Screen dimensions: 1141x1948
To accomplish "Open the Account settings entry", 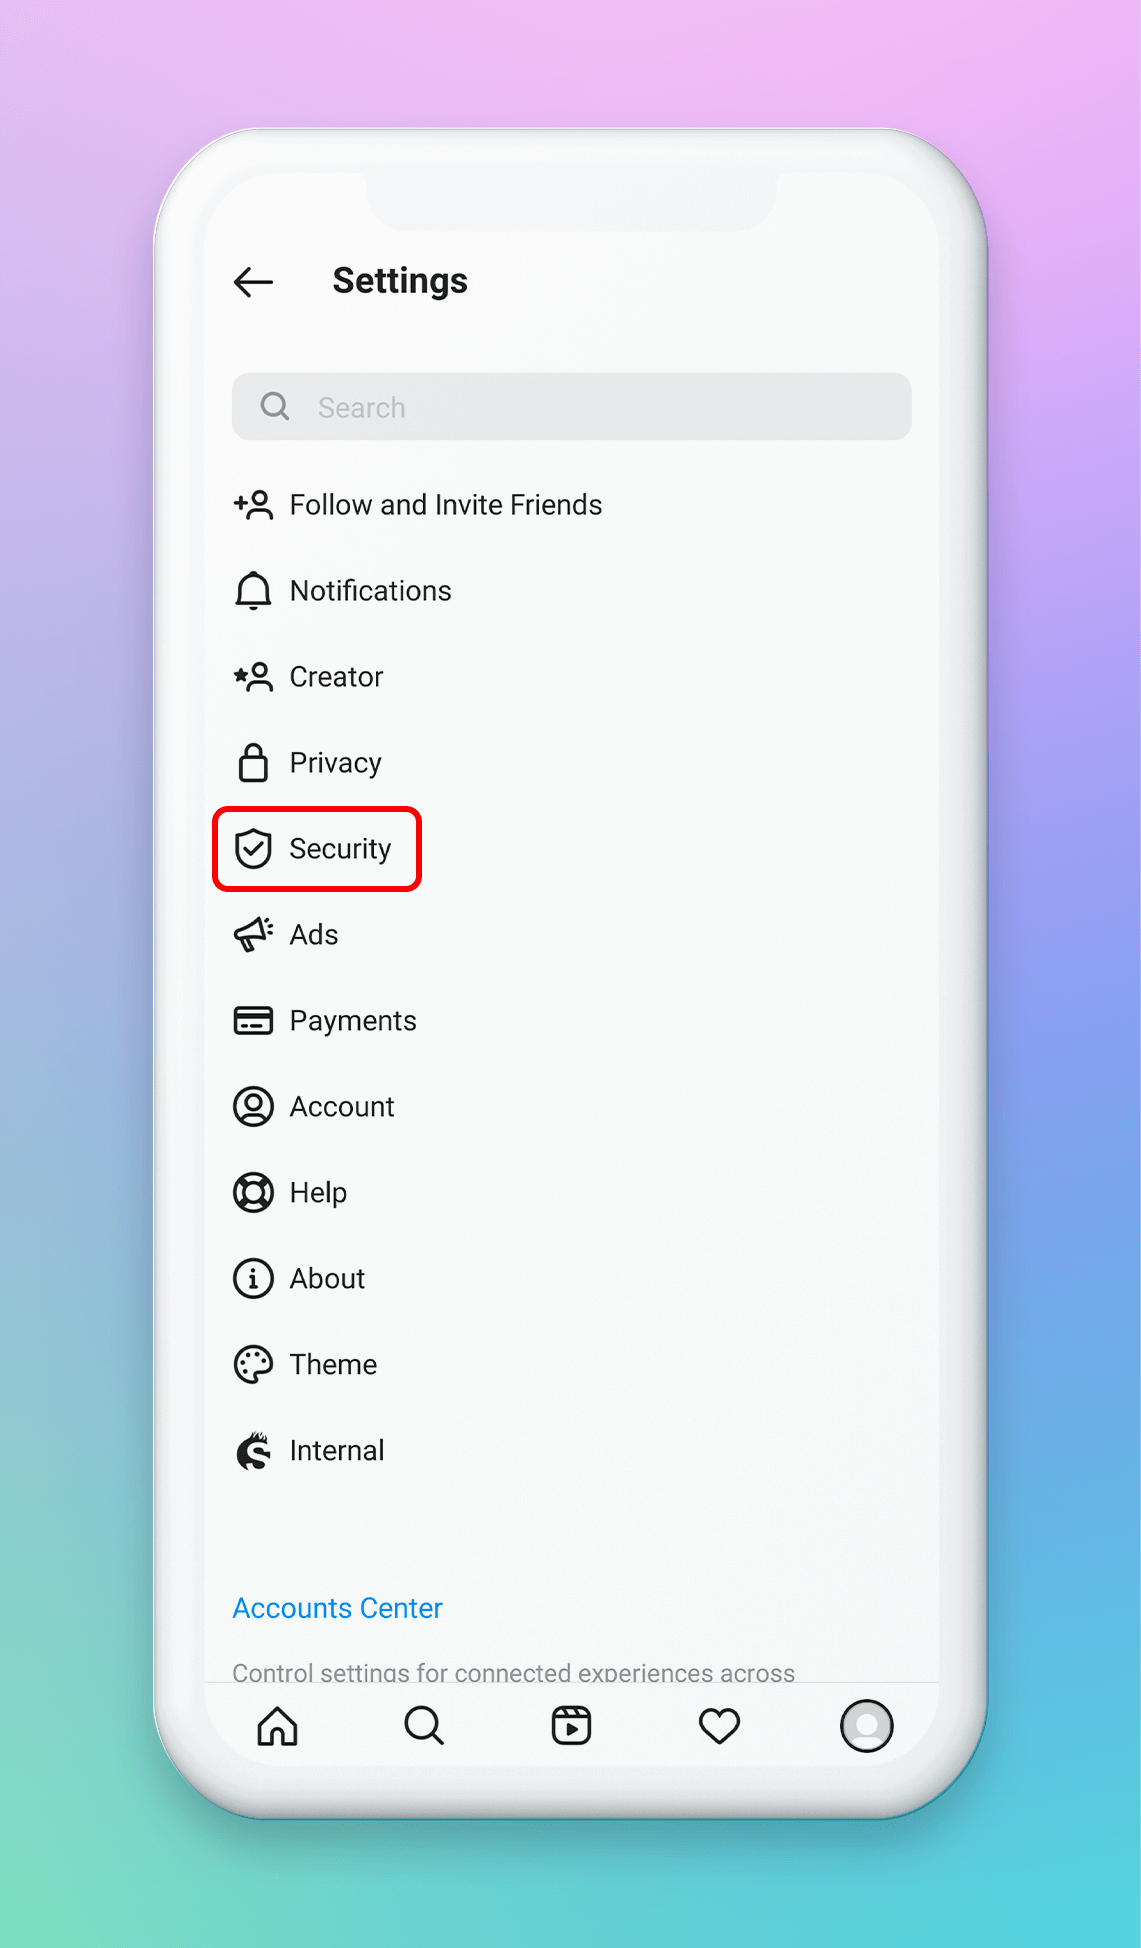I will (x=342, y=1107).
